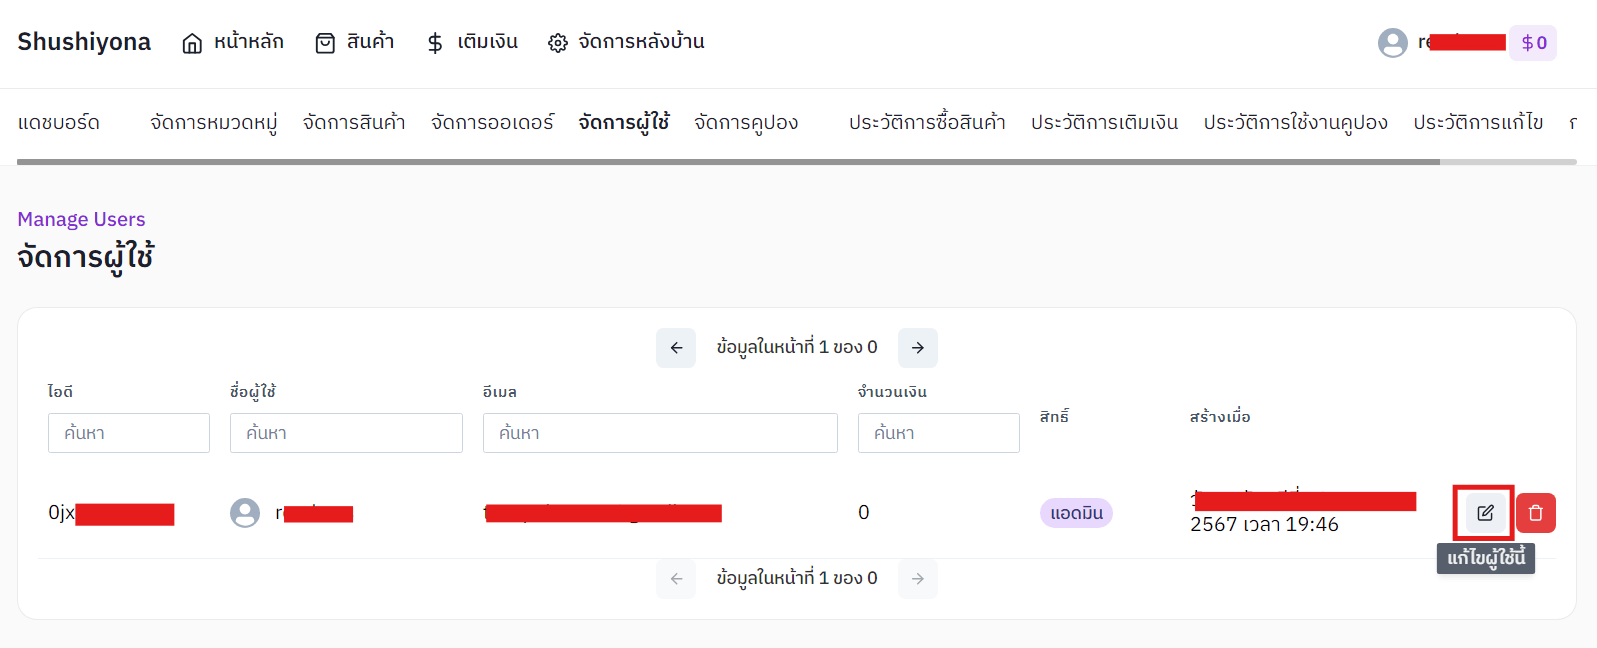Click the bottom next page arrow
This screenshot has width=1597, height=648.
[917, 579]
